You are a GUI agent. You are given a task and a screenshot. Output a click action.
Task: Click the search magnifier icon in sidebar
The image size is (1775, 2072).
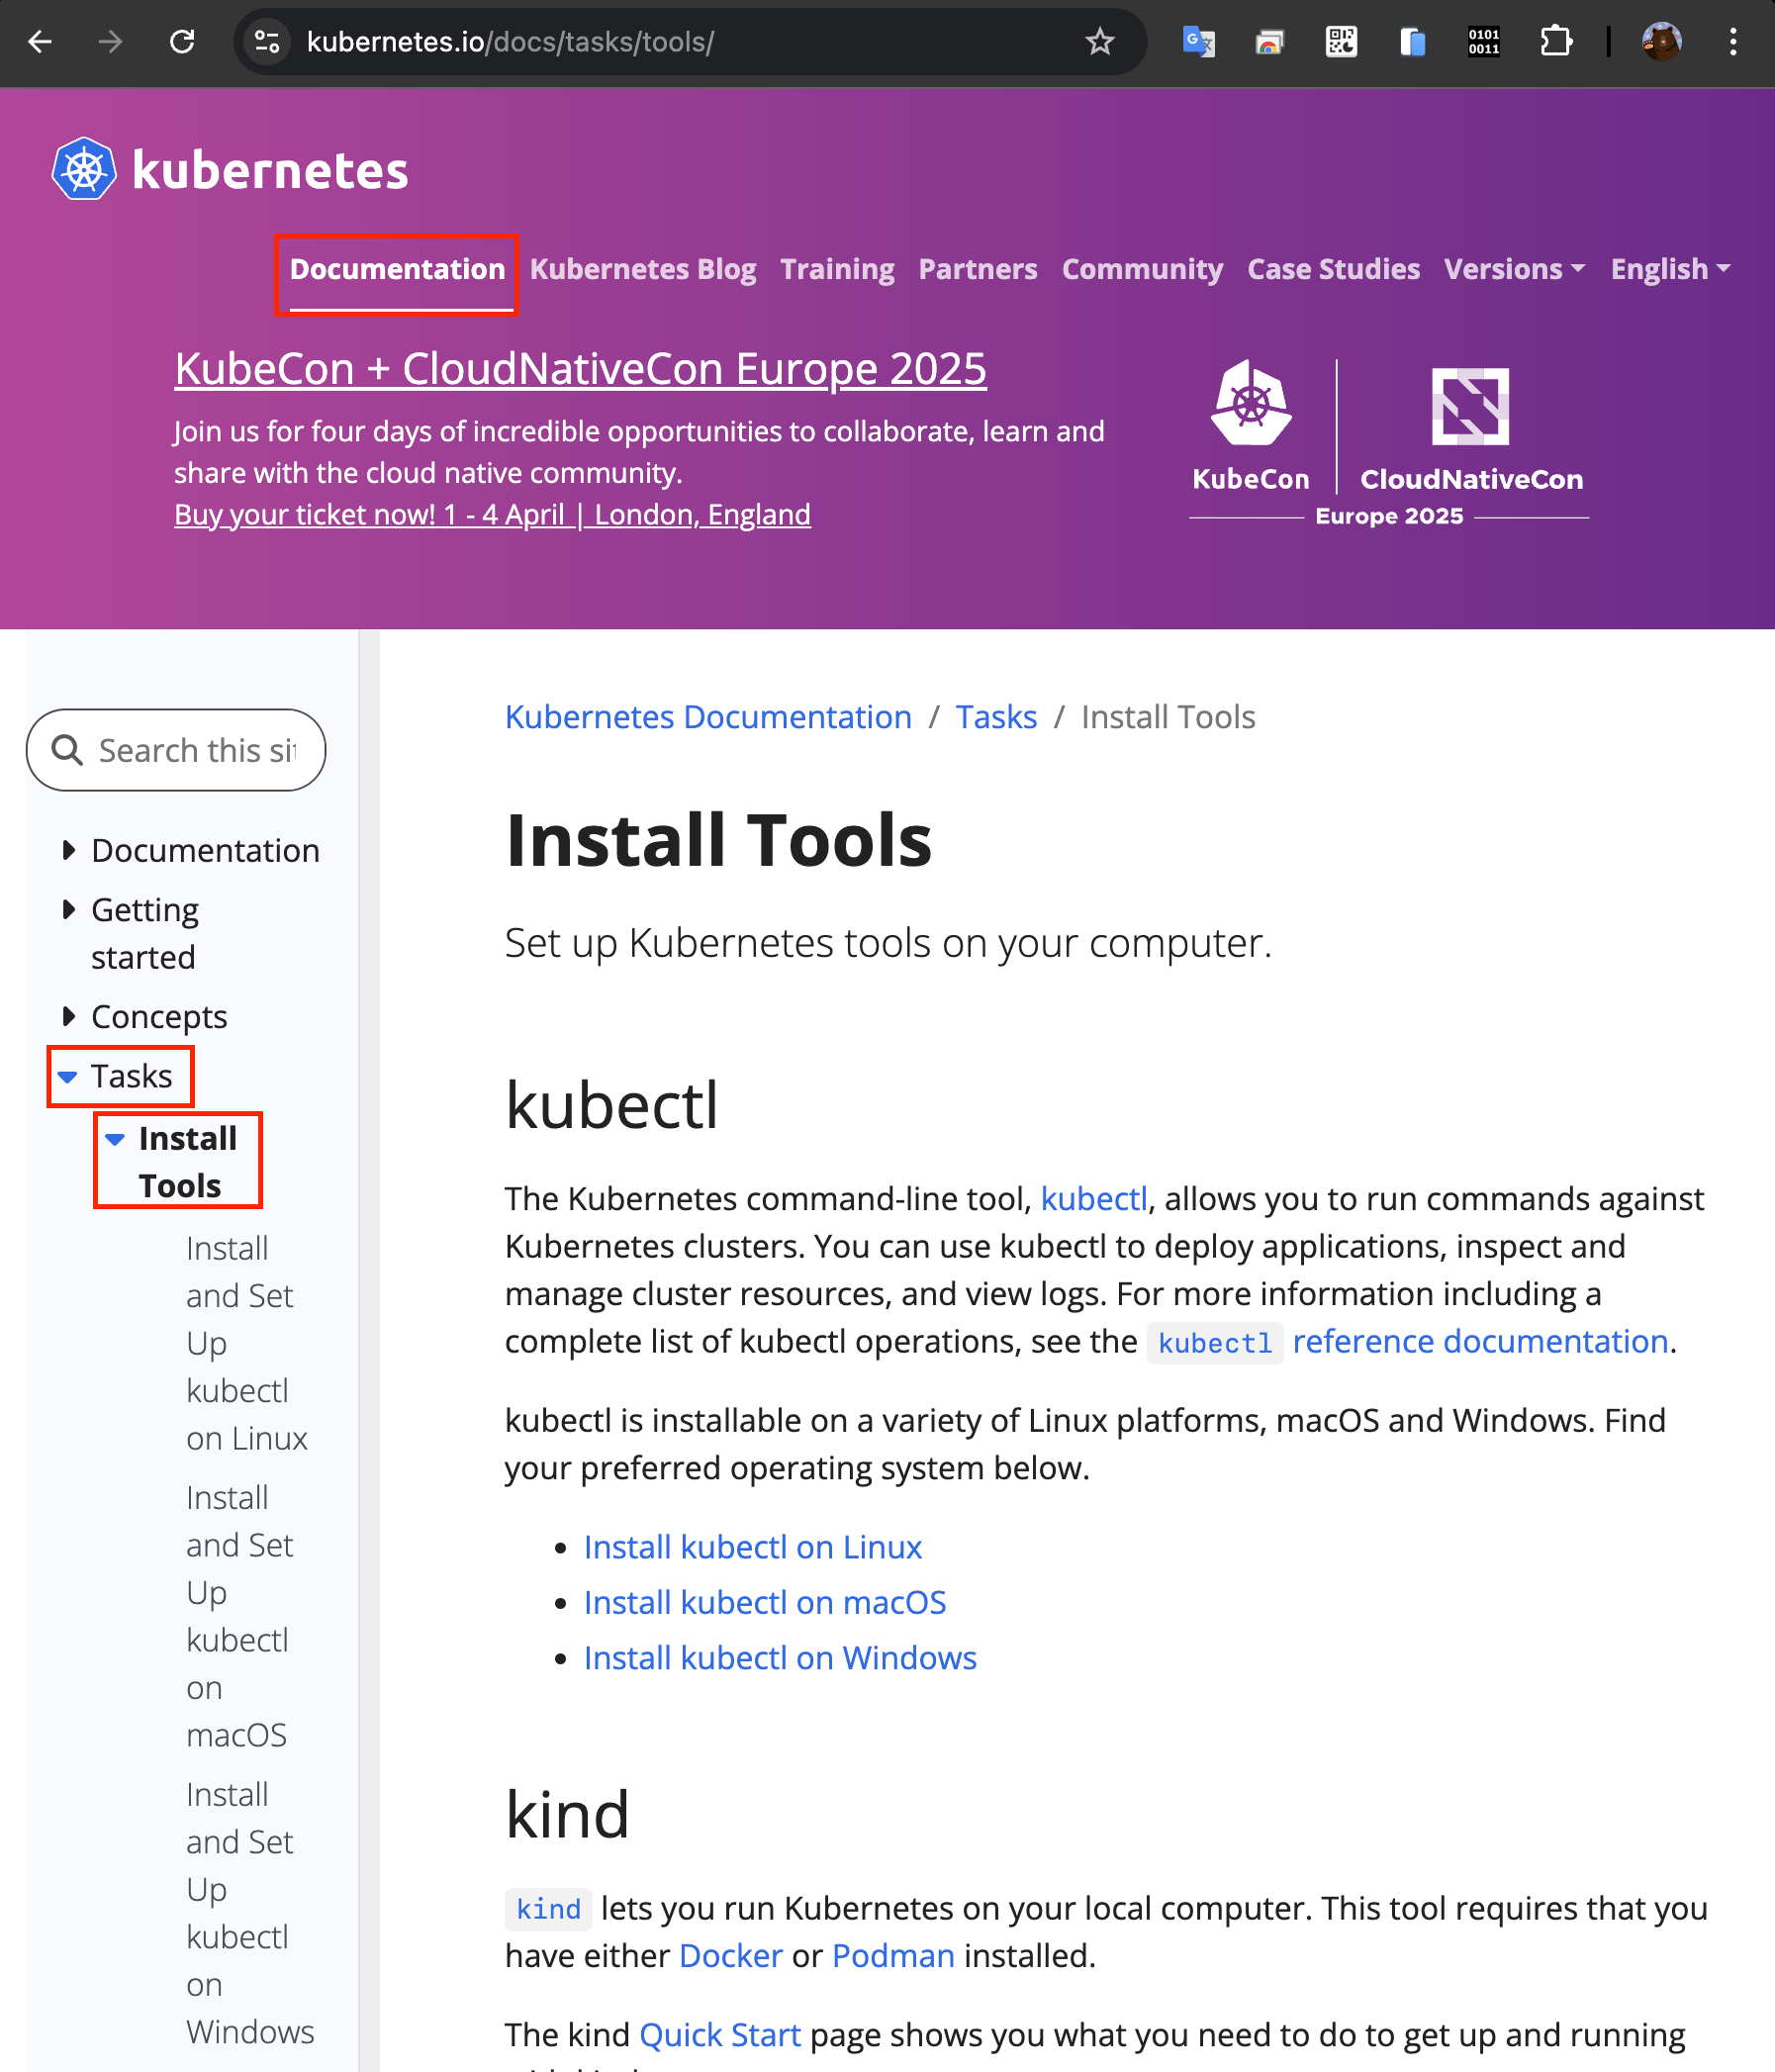67,750
